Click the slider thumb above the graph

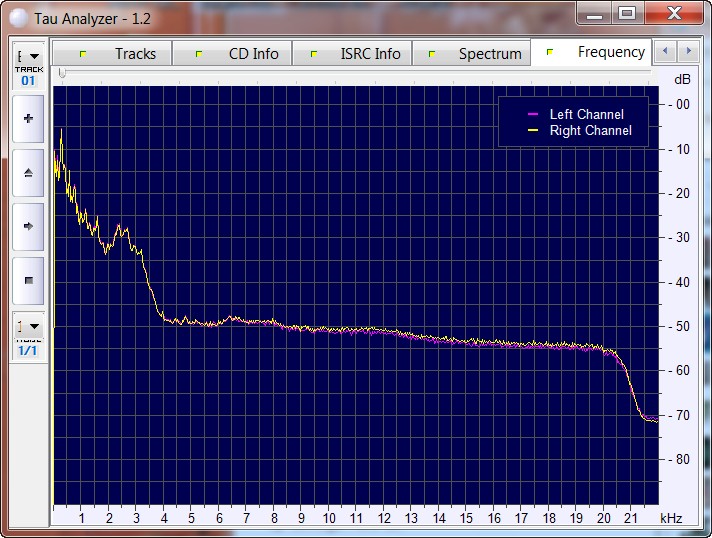(62, 73)
